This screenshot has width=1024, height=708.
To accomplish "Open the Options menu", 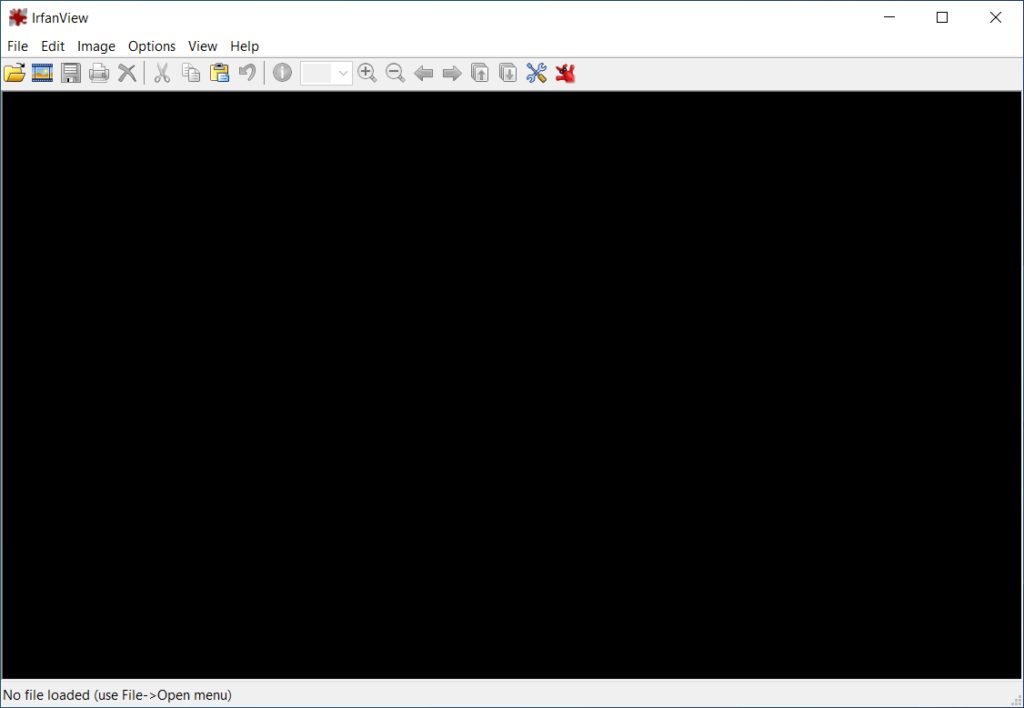I will (152, 46).
